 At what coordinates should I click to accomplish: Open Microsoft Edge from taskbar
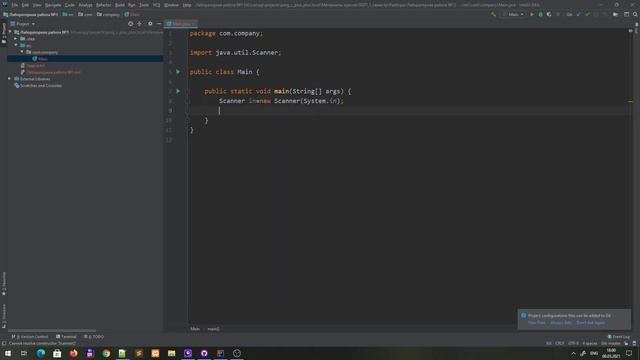click(x=41, y=353)
